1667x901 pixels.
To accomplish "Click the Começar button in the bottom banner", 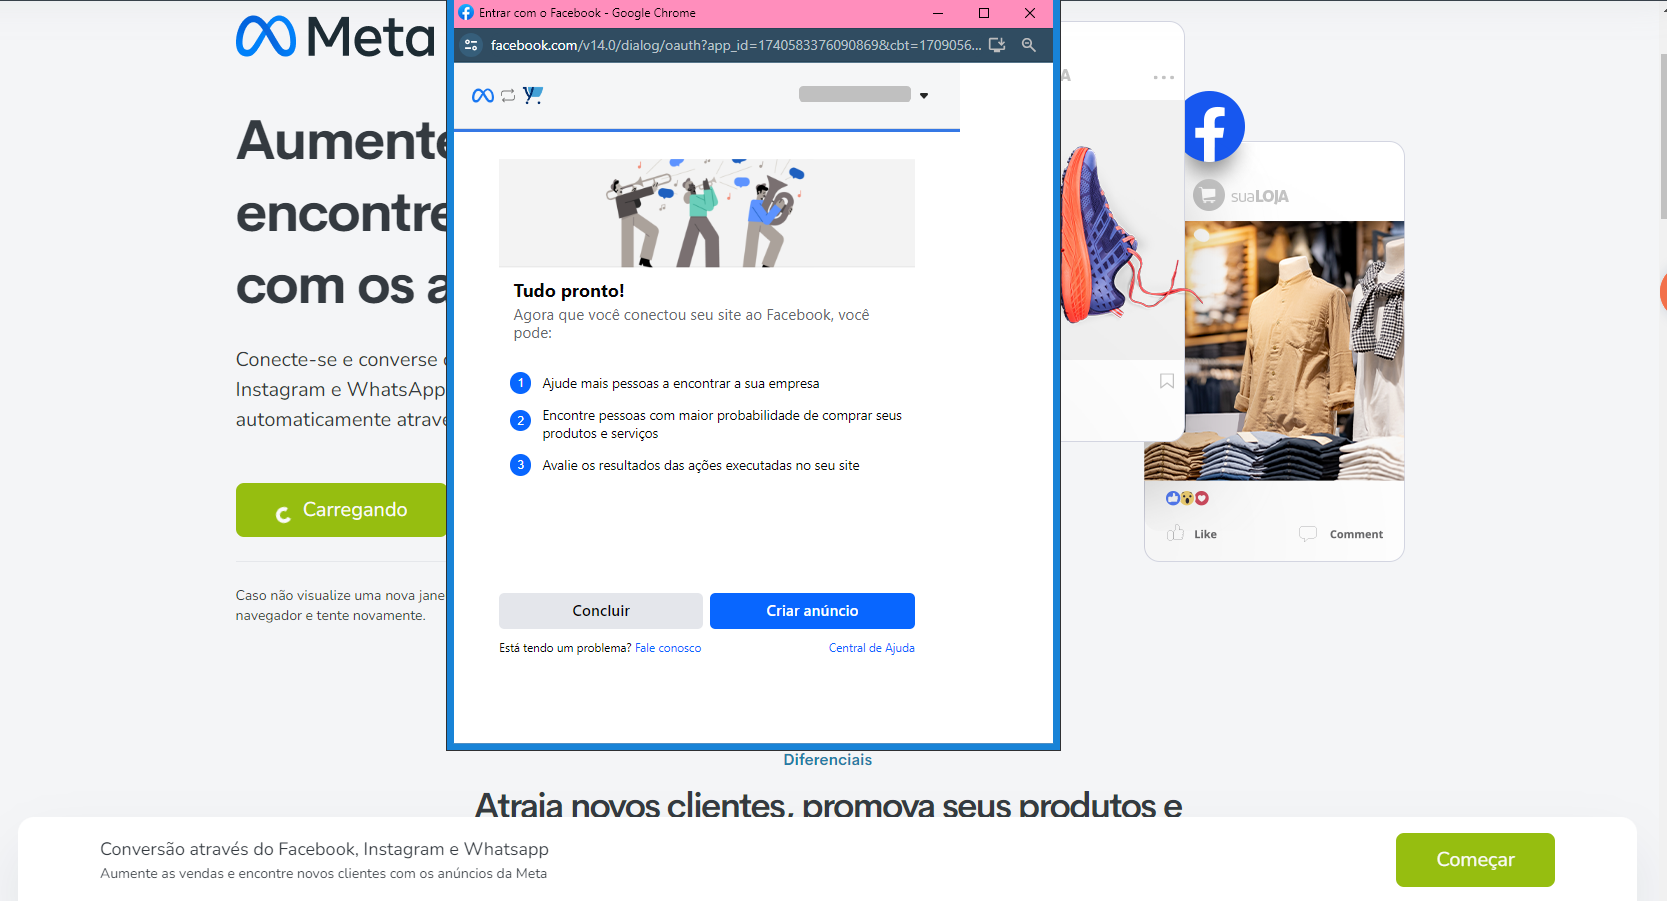I will [1475, 860].
